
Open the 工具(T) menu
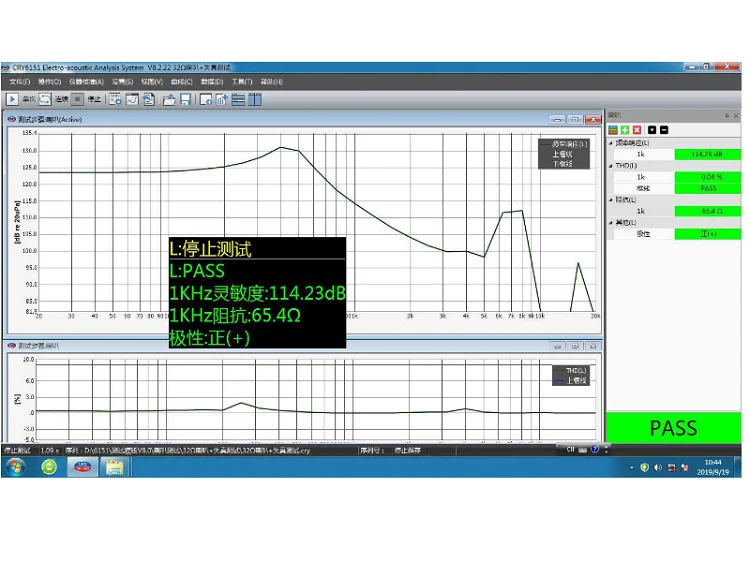pyautogui.click(x=241, y=81)
